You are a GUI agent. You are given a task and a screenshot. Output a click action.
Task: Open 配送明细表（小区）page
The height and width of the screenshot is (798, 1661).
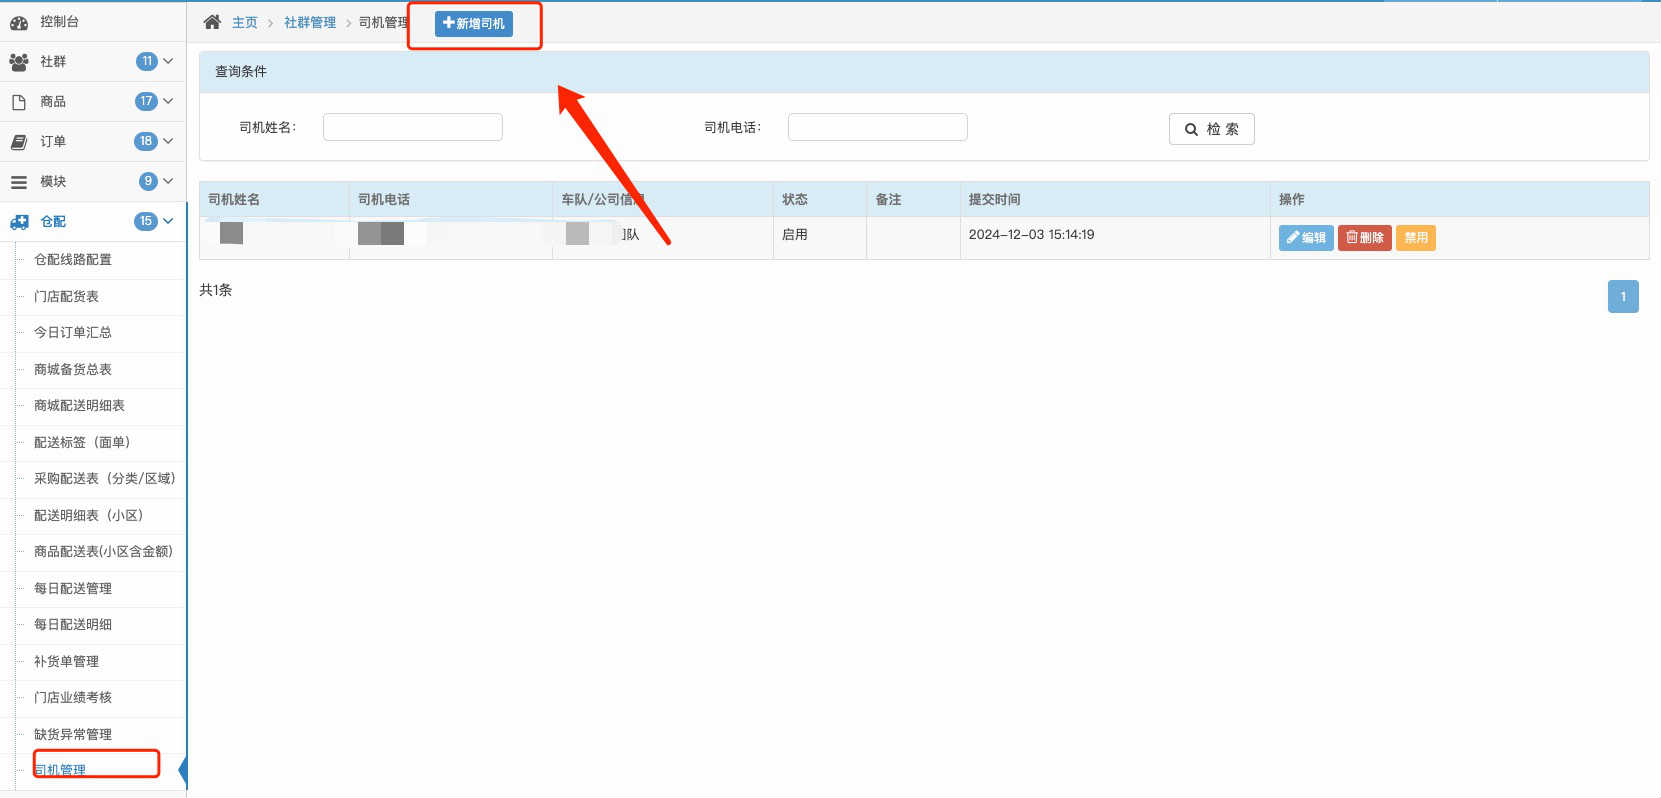pyautogui.click(x=89, y=516)
